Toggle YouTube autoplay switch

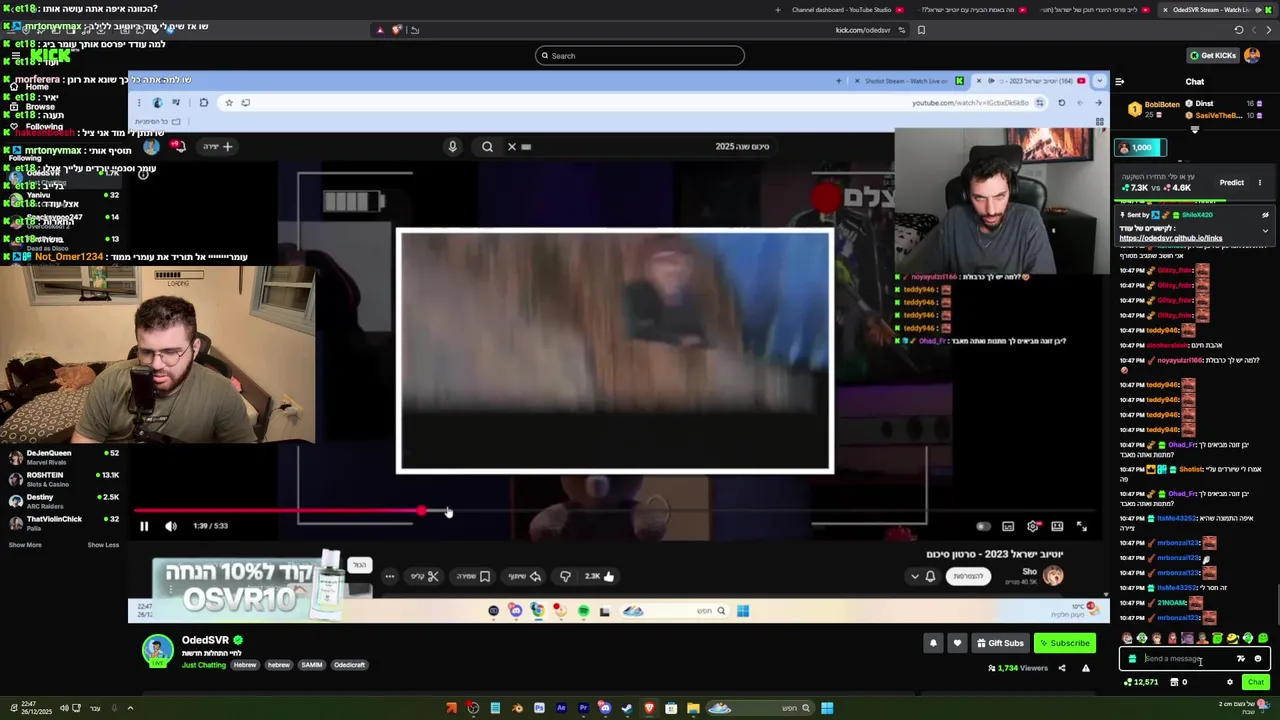click(983, 526)
